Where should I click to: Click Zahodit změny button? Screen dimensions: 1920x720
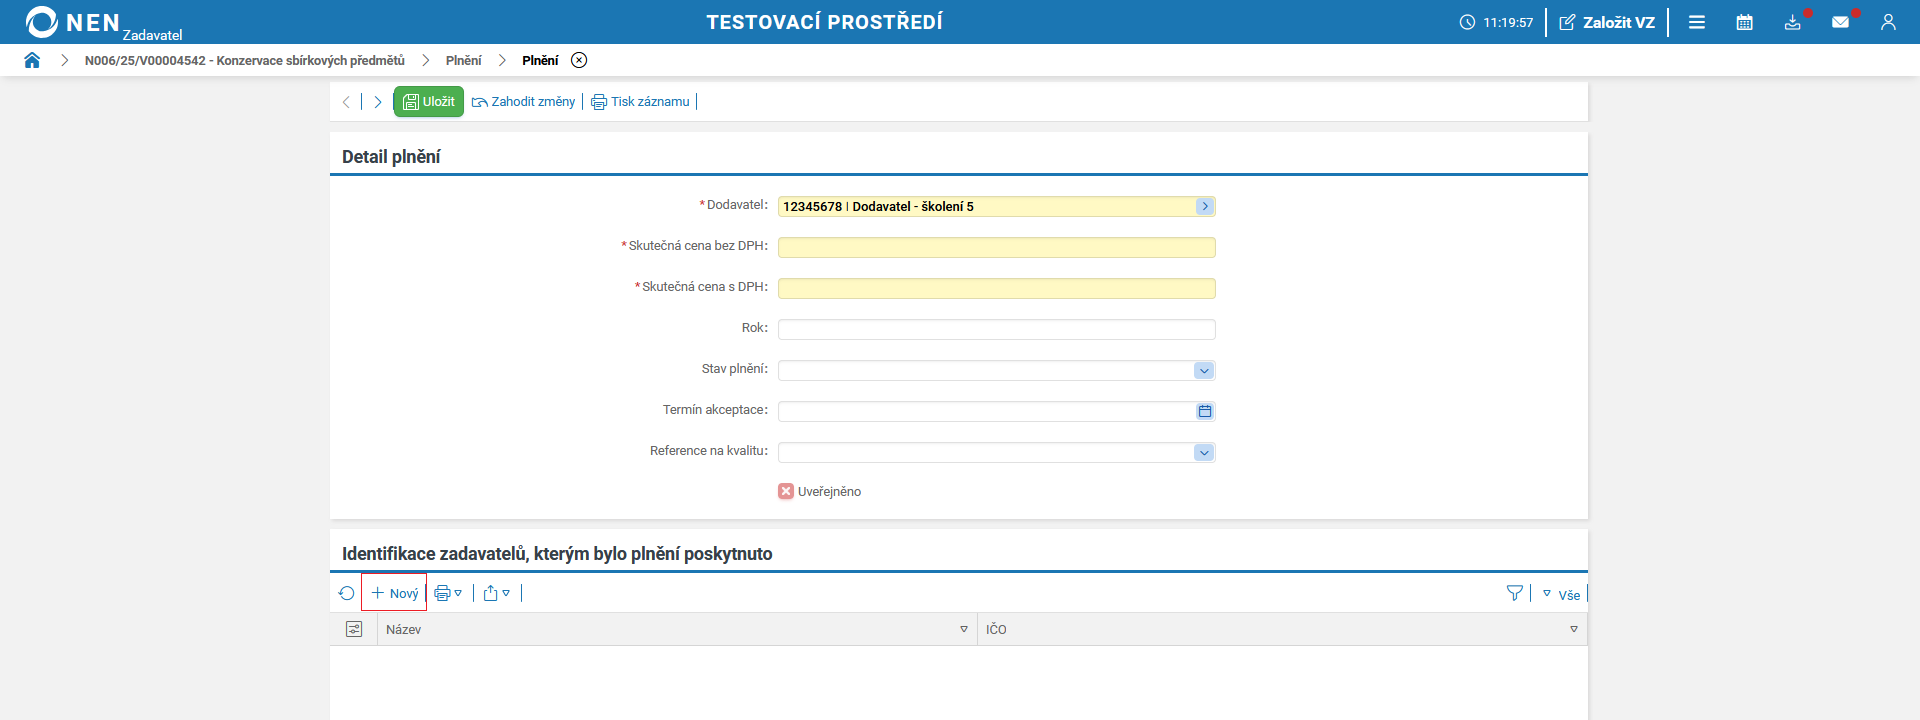pos(524,102)
